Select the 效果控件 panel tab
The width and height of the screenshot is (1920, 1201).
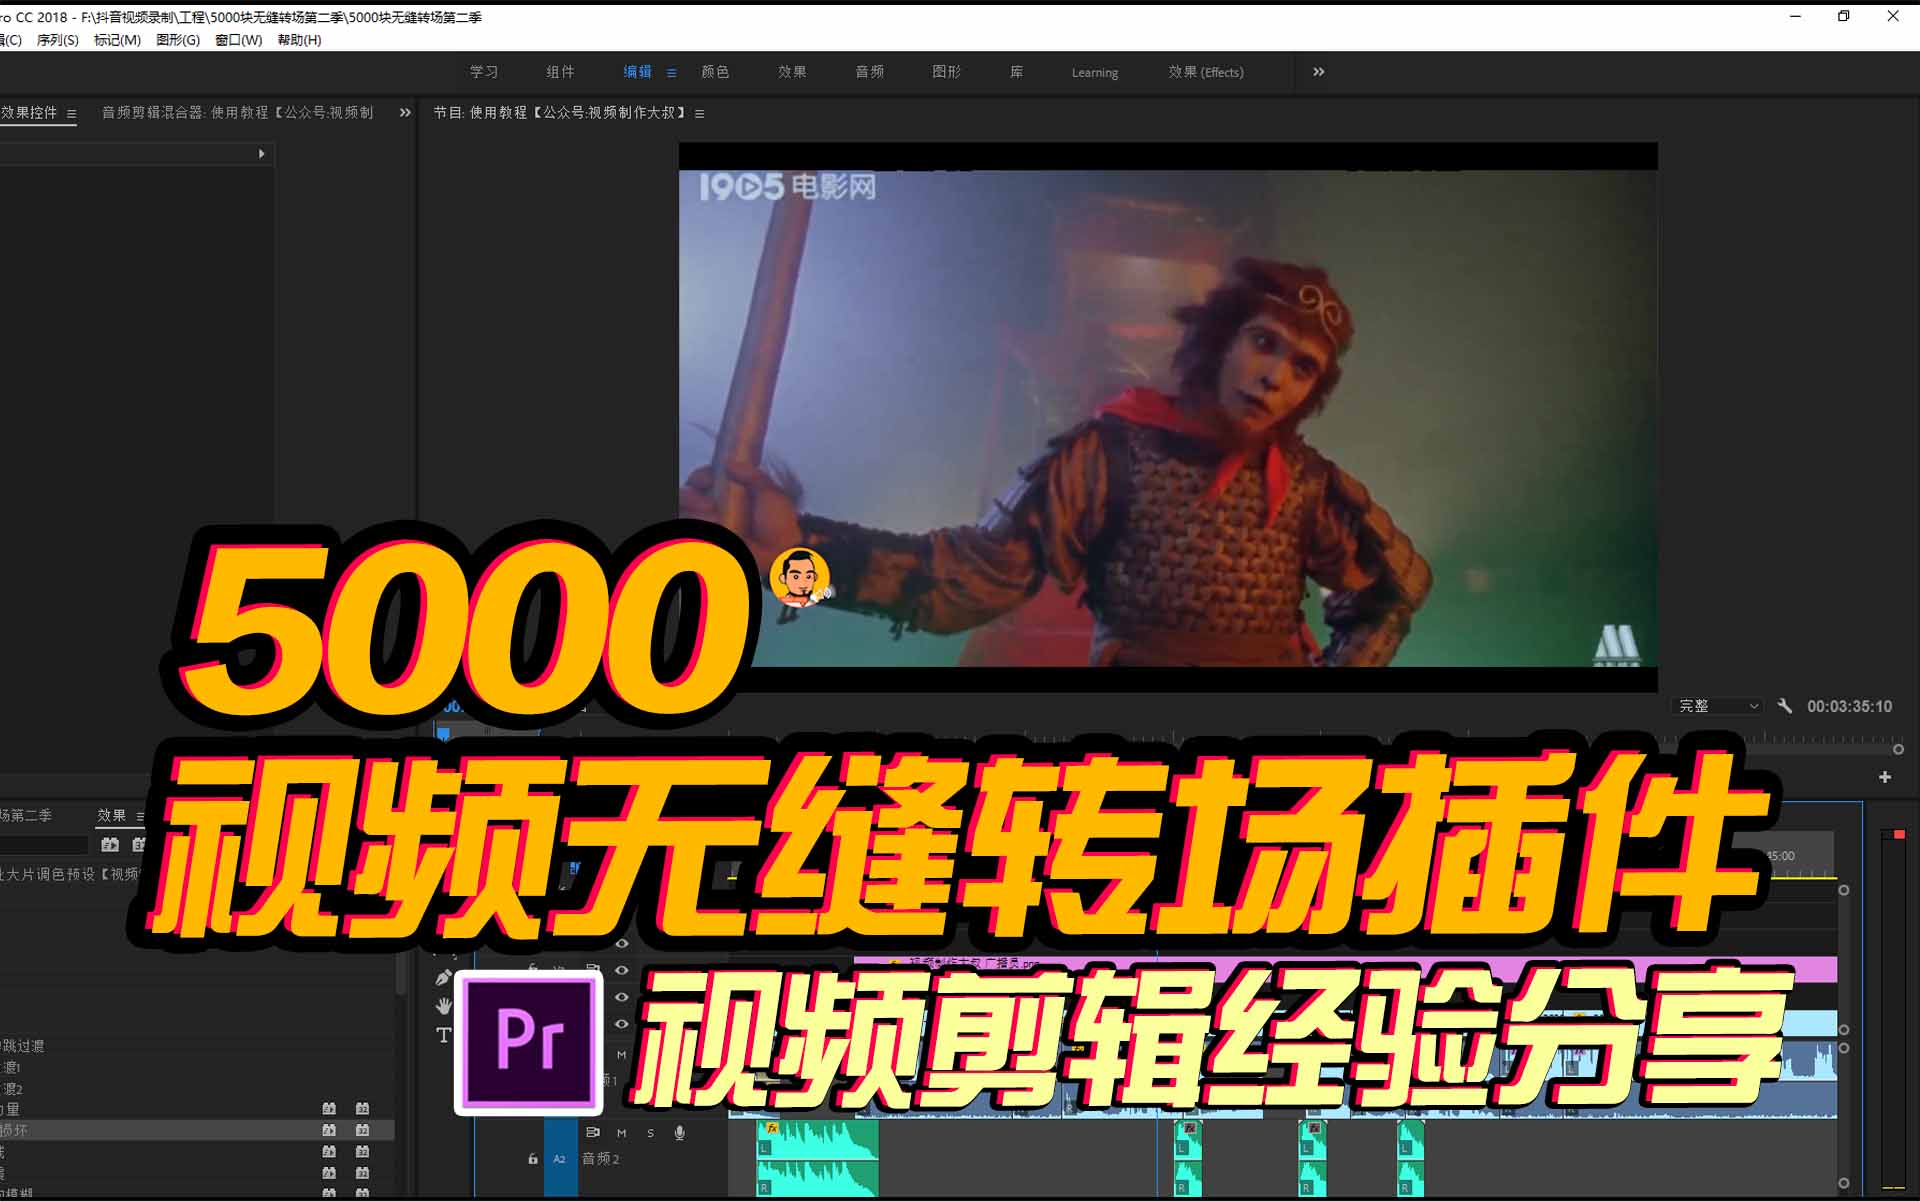point(29,113)
